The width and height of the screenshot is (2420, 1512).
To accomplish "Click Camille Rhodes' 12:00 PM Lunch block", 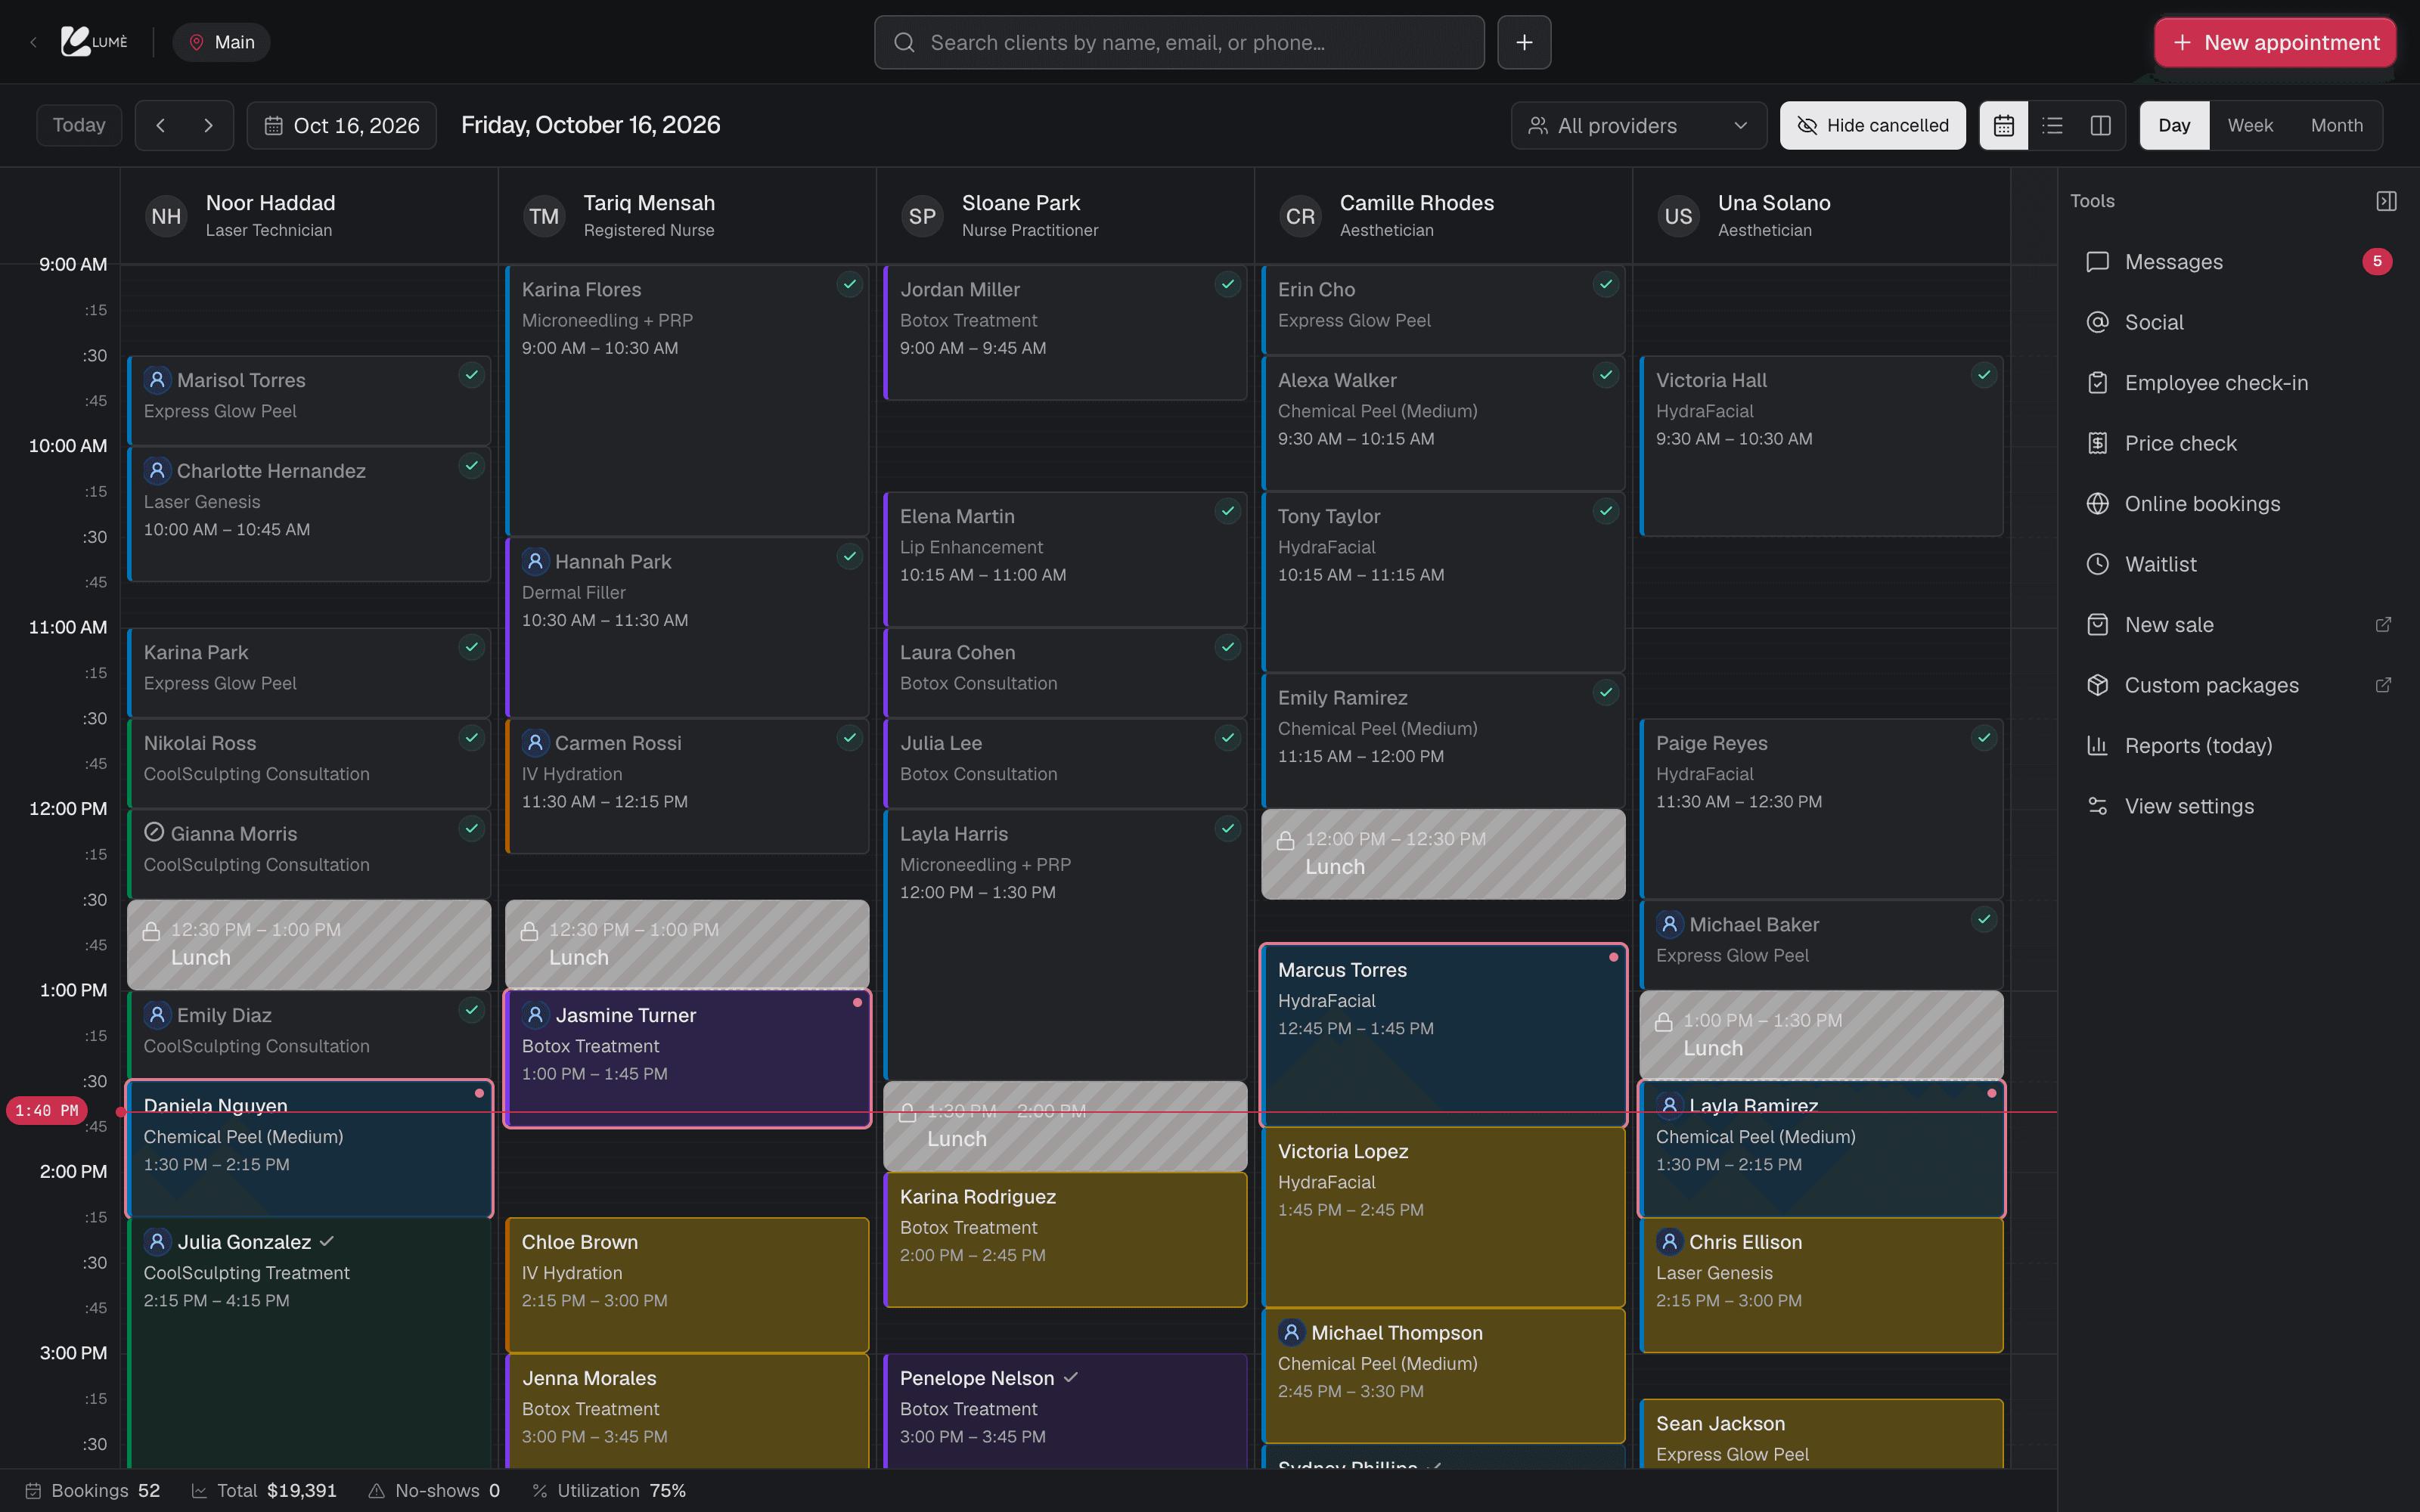I will [1443, 854].
